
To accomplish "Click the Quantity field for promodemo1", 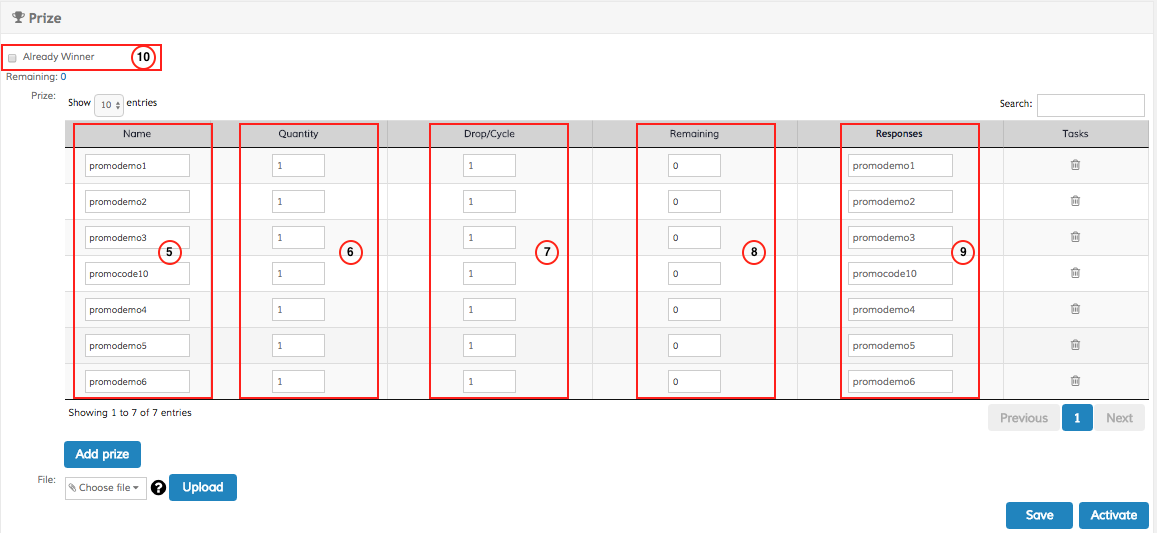I will tap(298, 165).
